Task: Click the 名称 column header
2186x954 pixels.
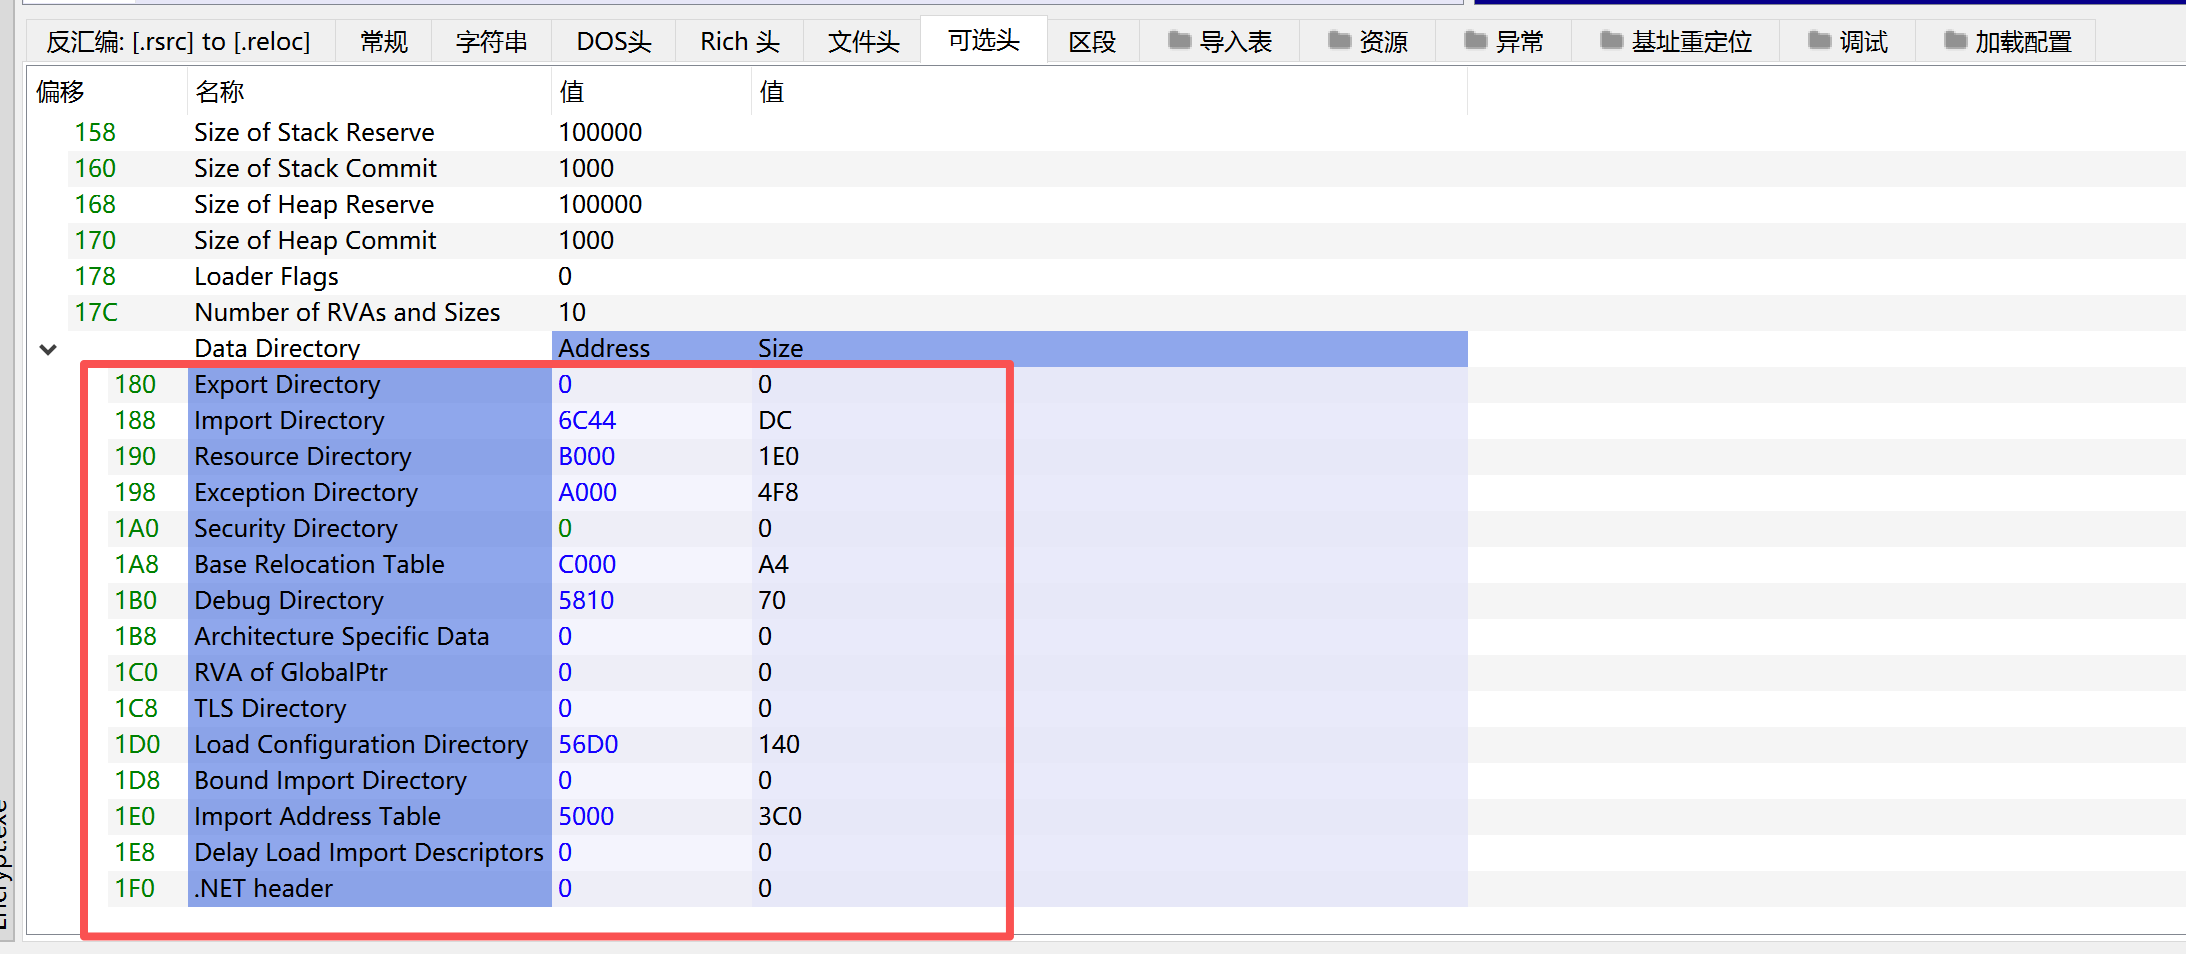Action: tap(220, 92)
